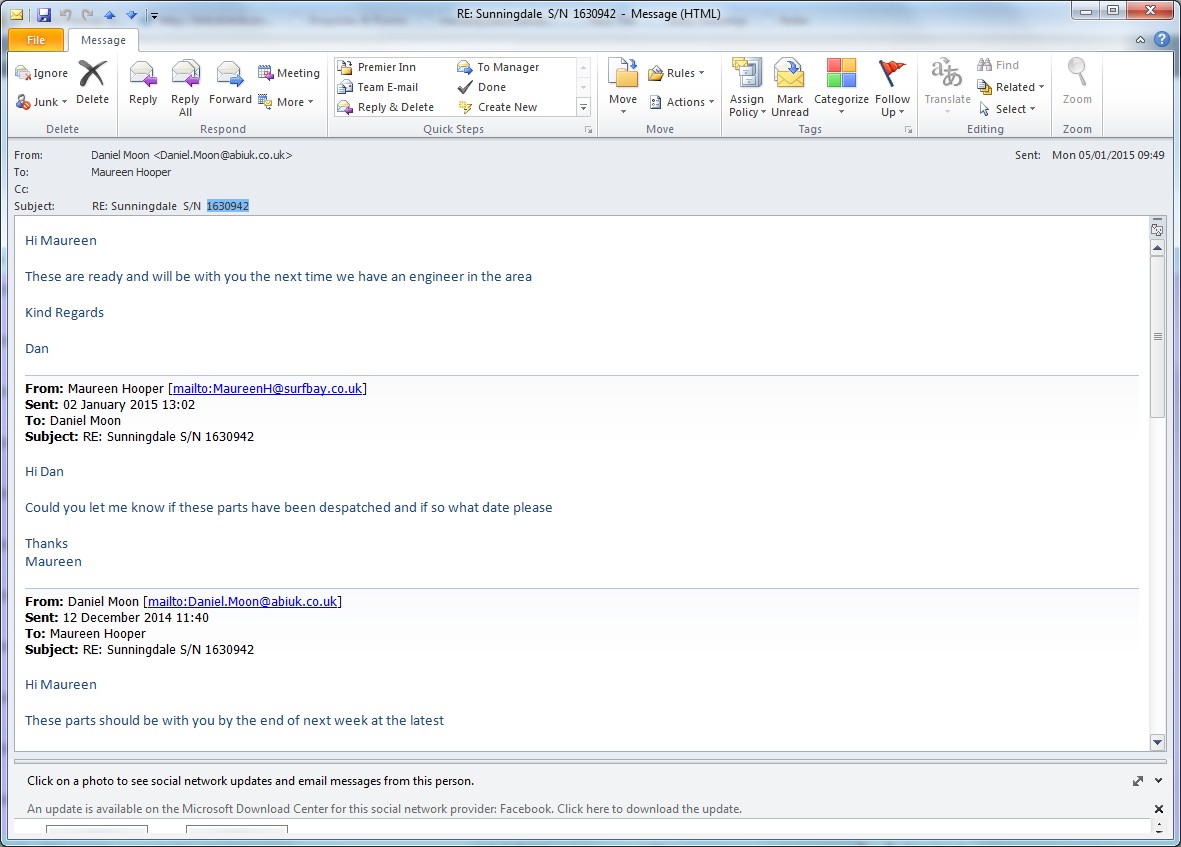Run the Done quick step
The height and width of the screenshot is (847, 1181).
pos(491,87)
